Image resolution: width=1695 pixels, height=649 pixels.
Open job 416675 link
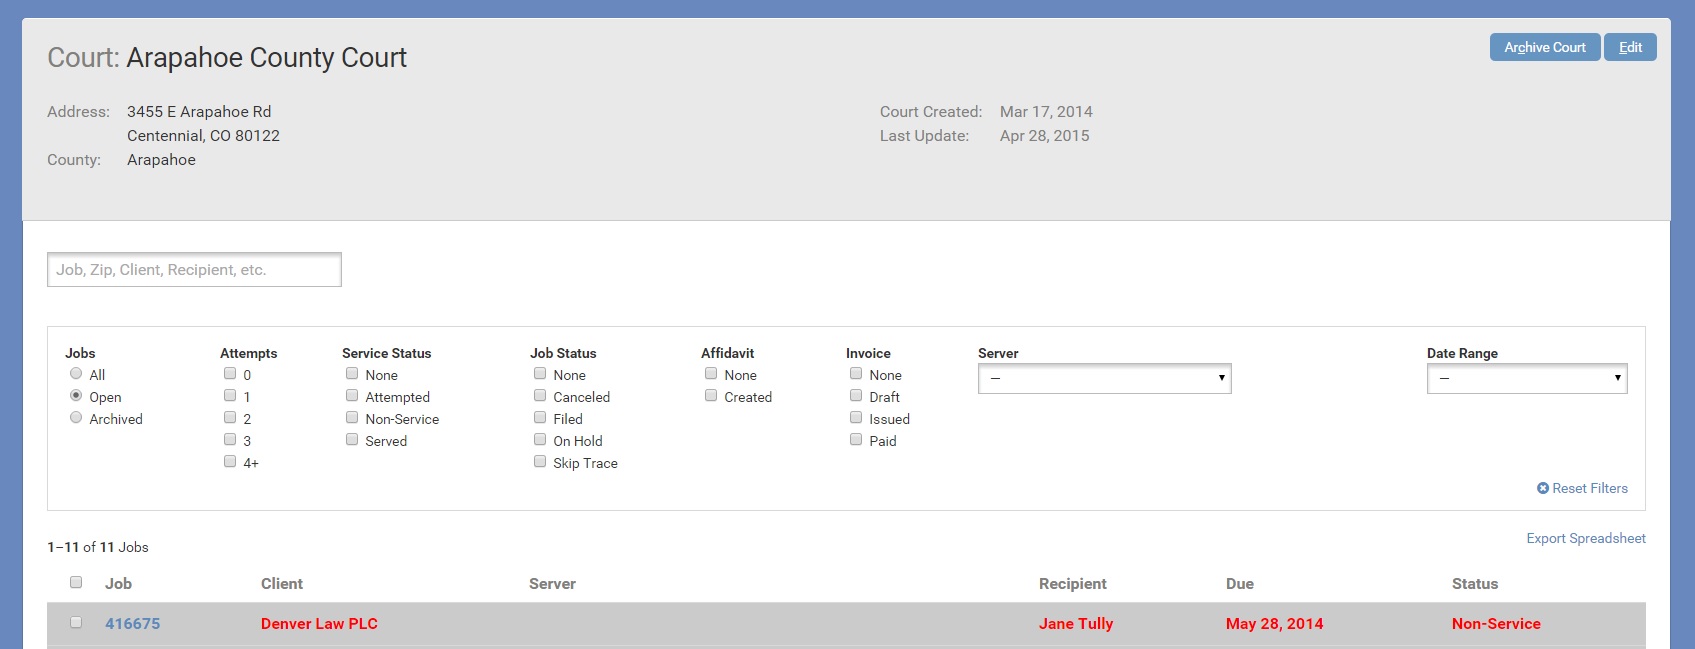[133, 623]
